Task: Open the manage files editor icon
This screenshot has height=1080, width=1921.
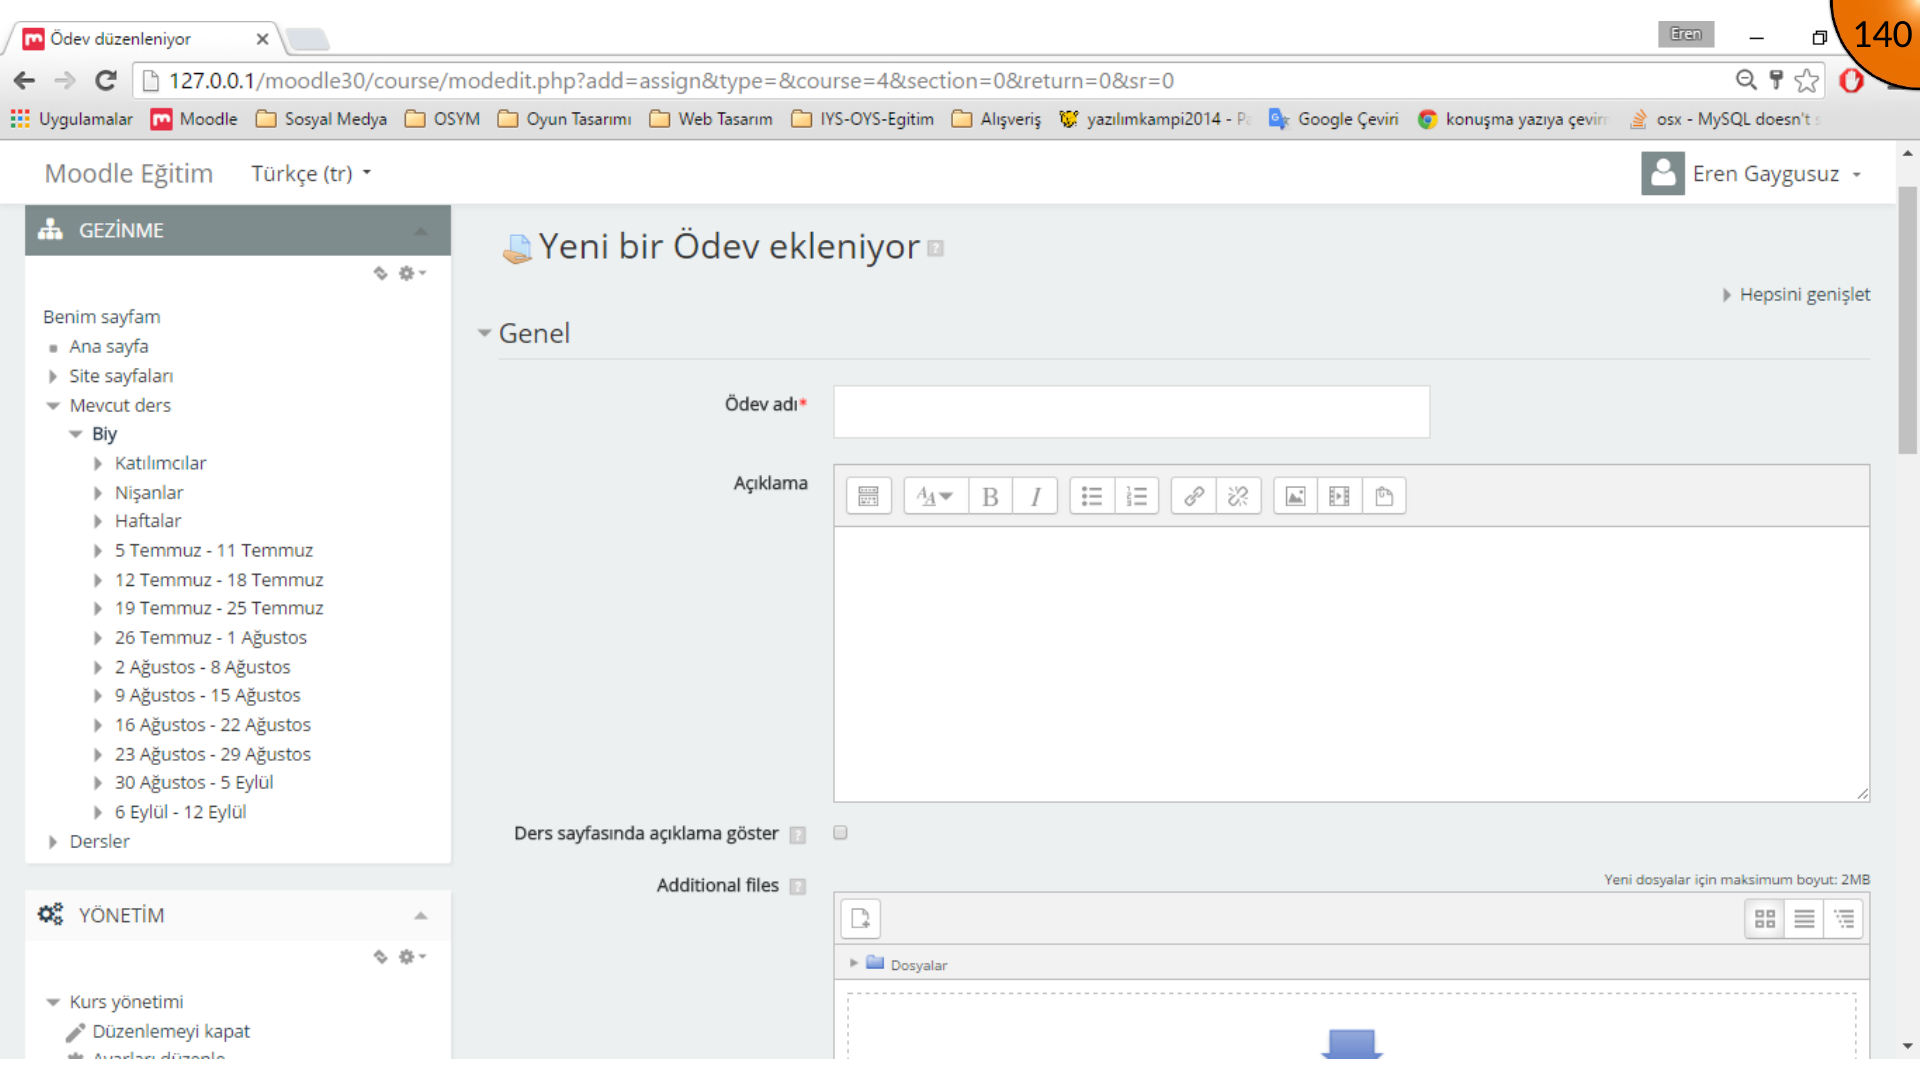Action: click(x=1384, y=496)
